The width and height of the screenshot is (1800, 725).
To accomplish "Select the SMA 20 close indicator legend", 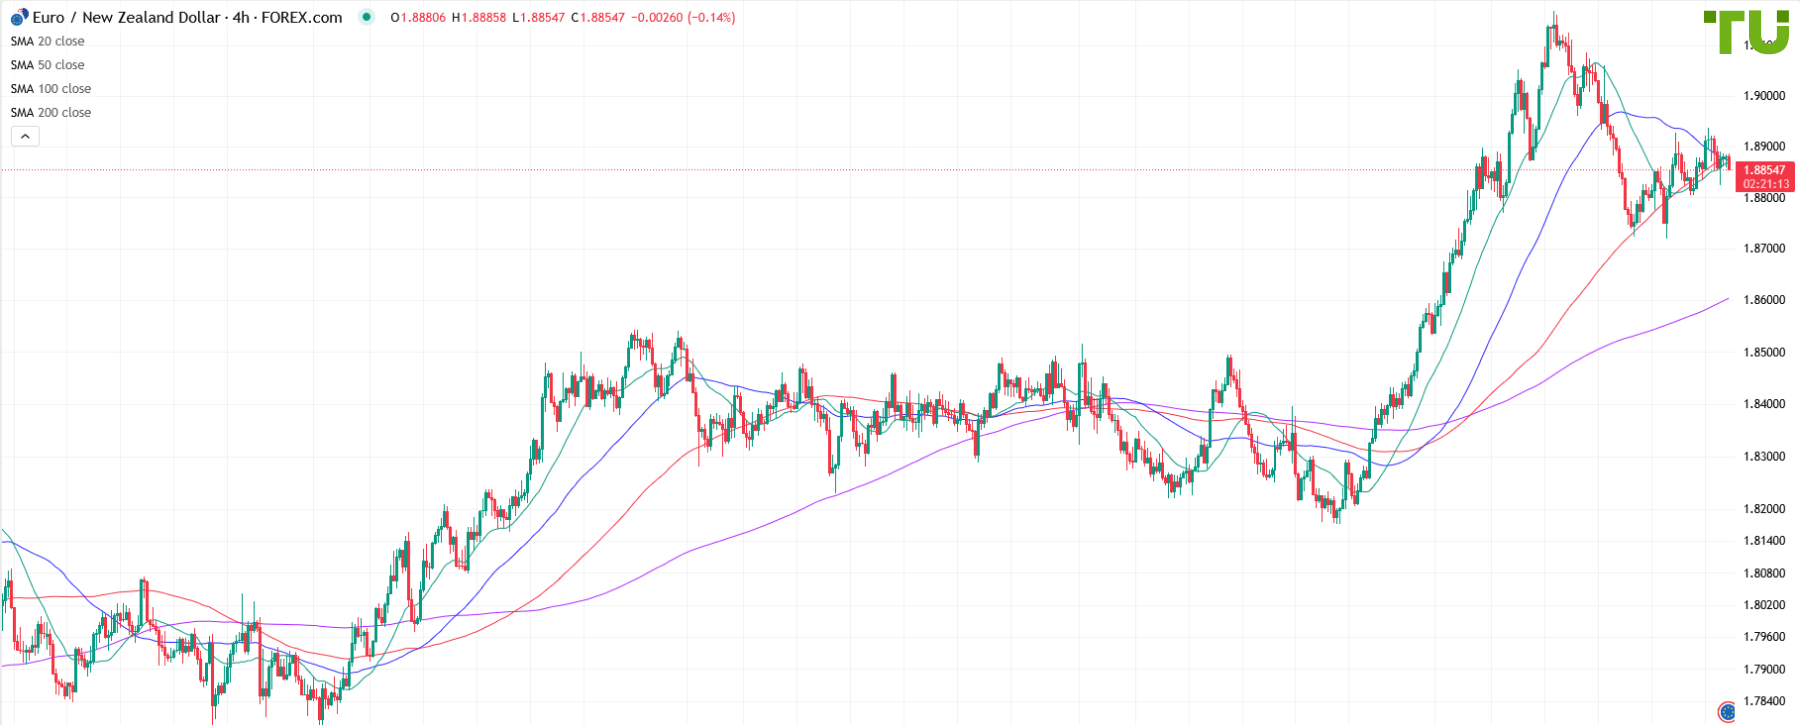I will [48, 41].
